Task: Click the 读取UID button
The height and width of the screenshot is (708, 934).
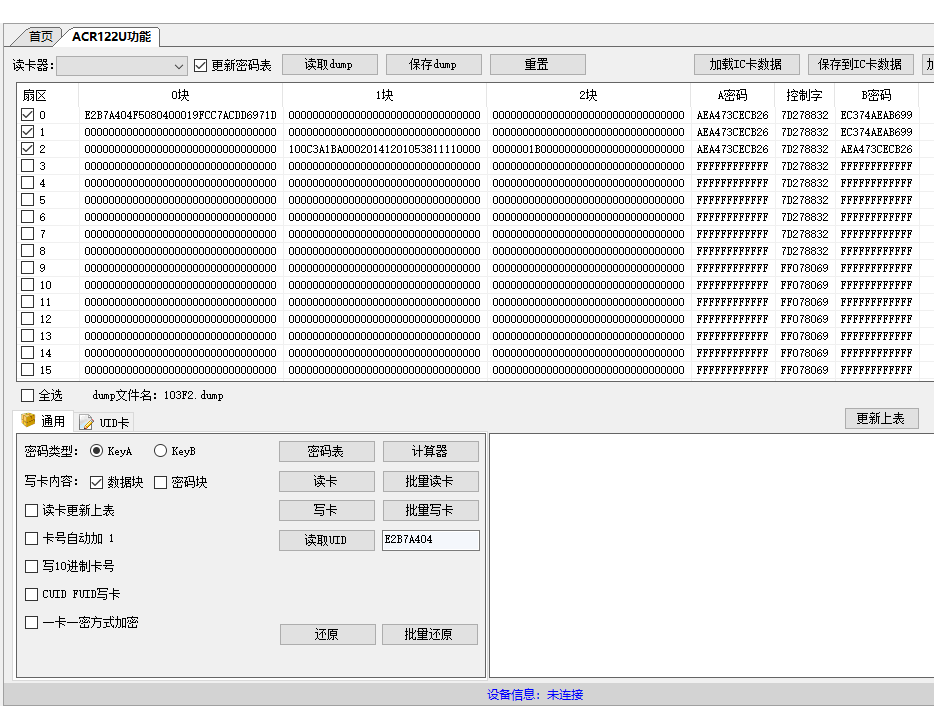Action: point(326,540)
